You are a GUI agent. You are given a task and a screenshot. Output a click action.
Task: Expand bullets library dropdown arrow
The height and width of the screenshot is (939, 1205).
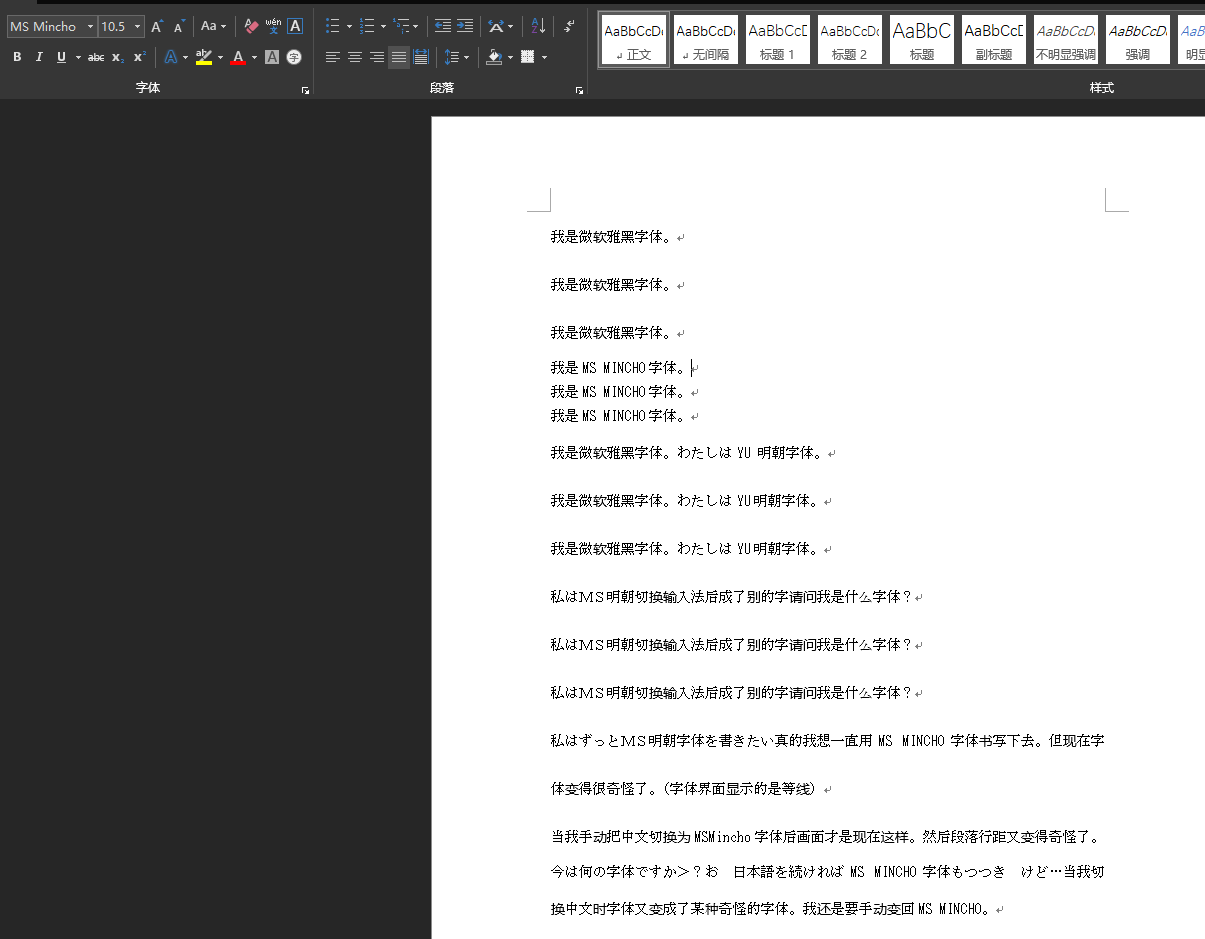(x=349, y=27)
